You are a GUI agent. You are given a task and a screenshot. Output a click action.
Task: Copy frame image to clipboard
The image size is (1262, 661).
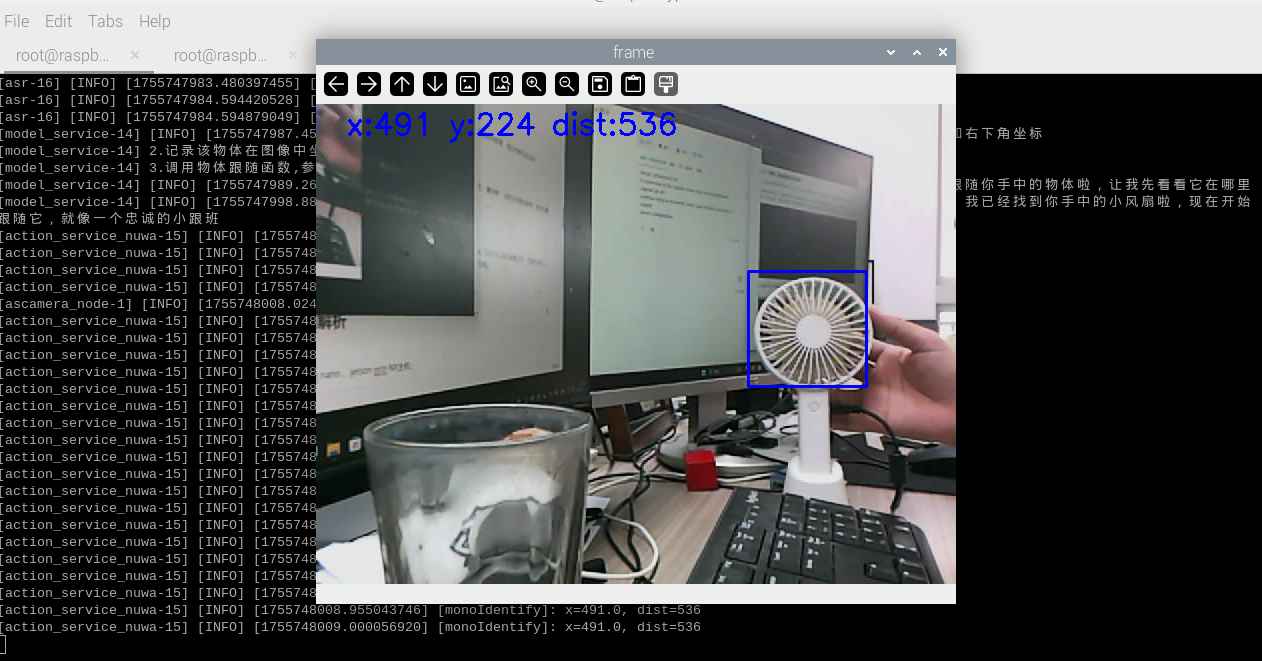pos(633,84)
